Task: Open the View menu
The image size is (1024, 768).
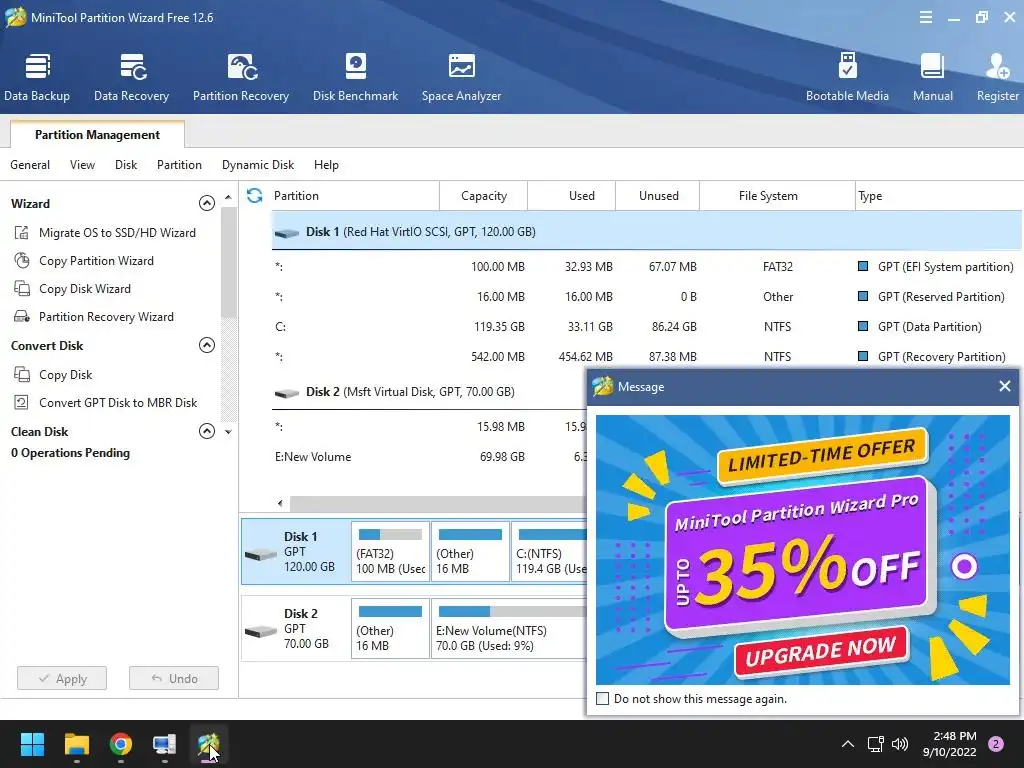Action: pyautogui.click(x=82, y=165)
